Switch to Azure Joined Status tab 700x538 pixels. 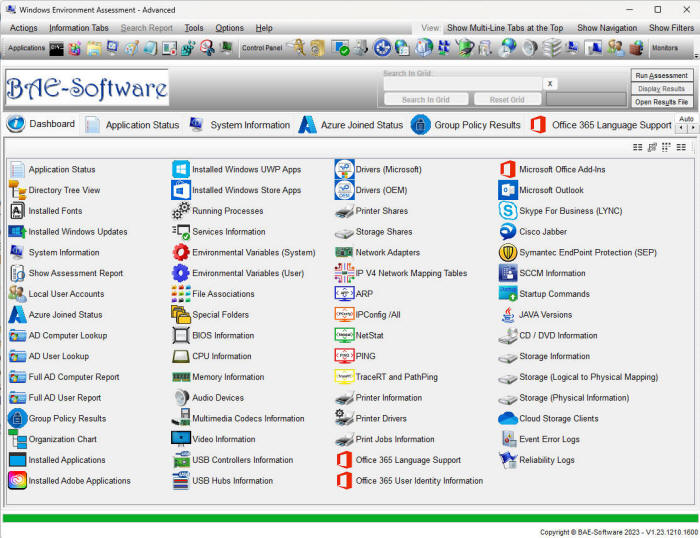[351, 125]
